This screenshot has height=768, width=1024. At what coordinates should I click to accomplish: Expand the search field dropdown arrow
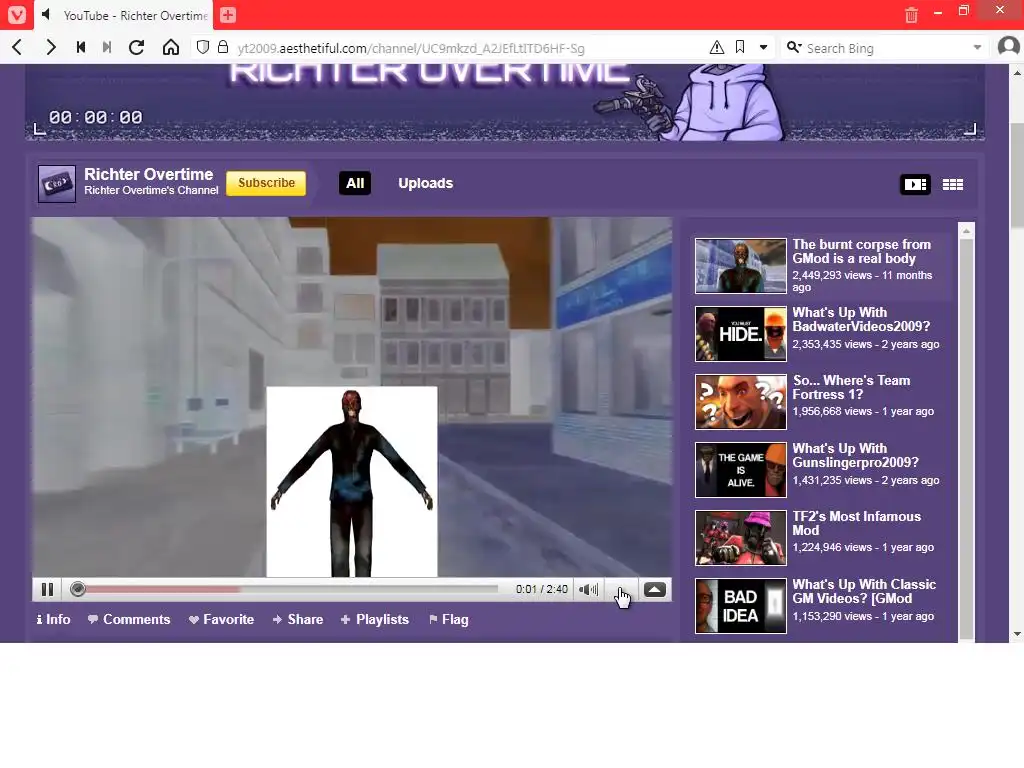pos(978,47)
